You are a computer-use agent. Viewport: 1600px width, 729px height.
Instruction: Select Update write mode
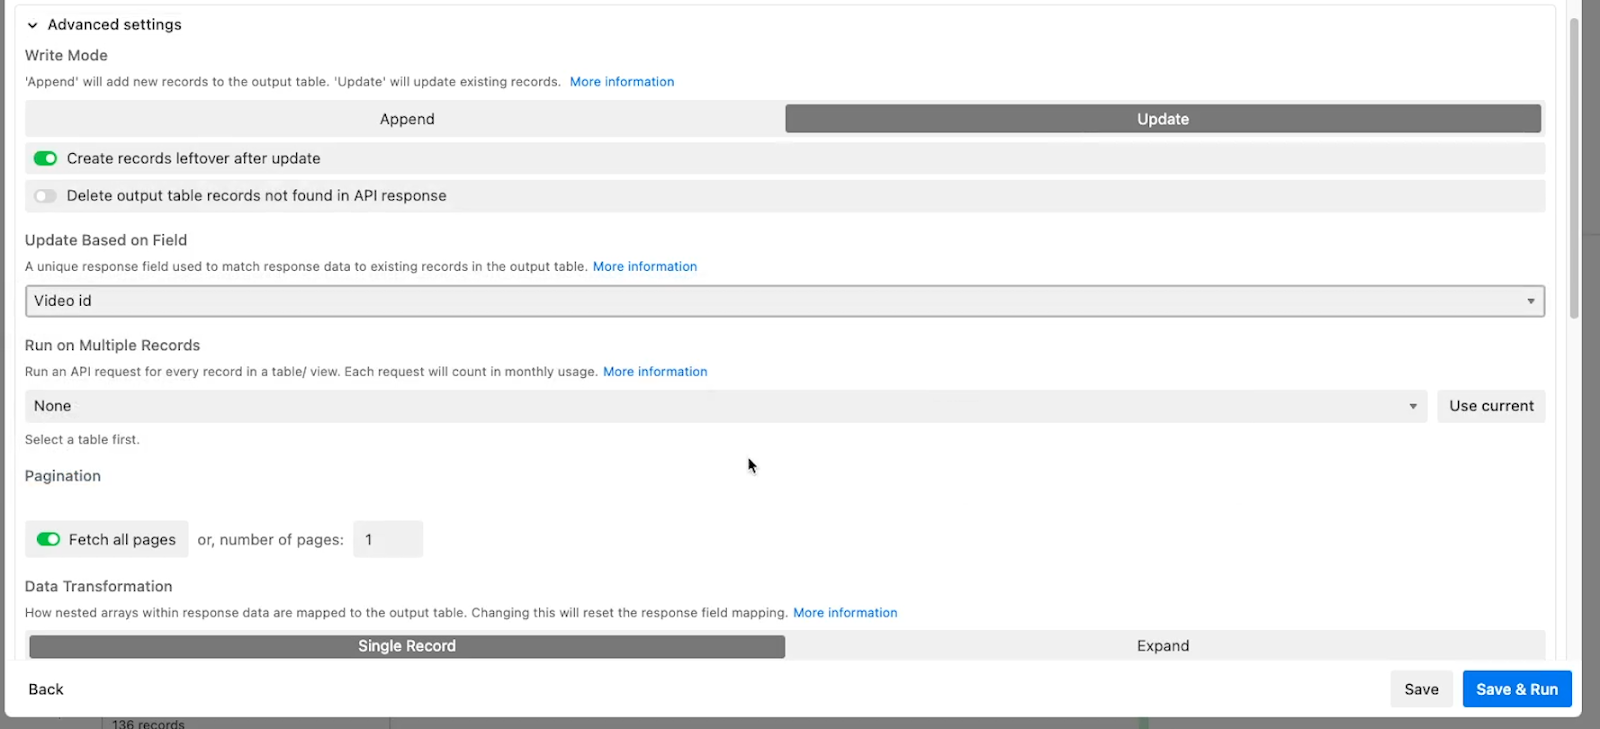1163,119
